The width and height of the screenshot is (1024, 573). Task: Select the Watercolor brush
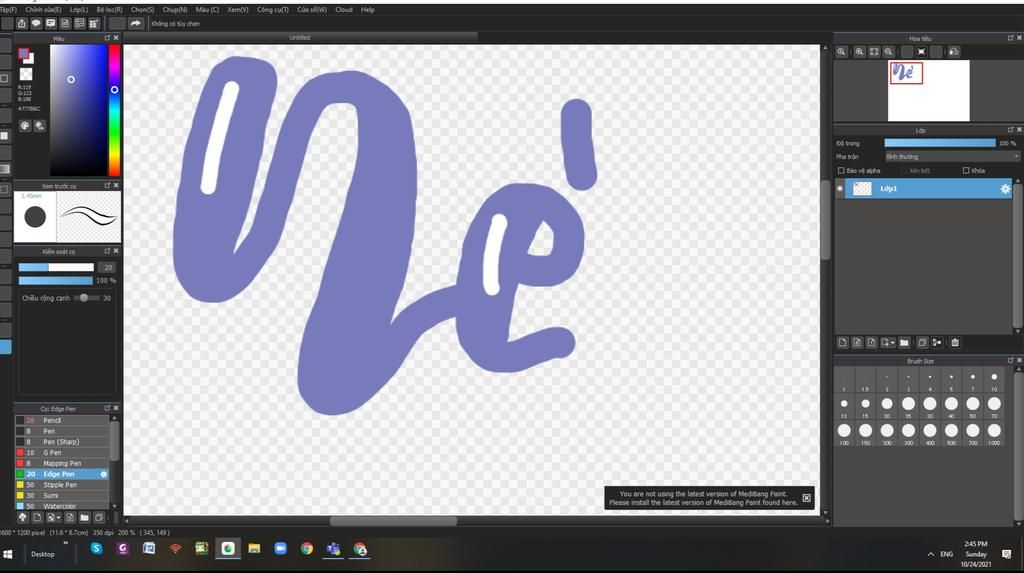pos(62,506)
